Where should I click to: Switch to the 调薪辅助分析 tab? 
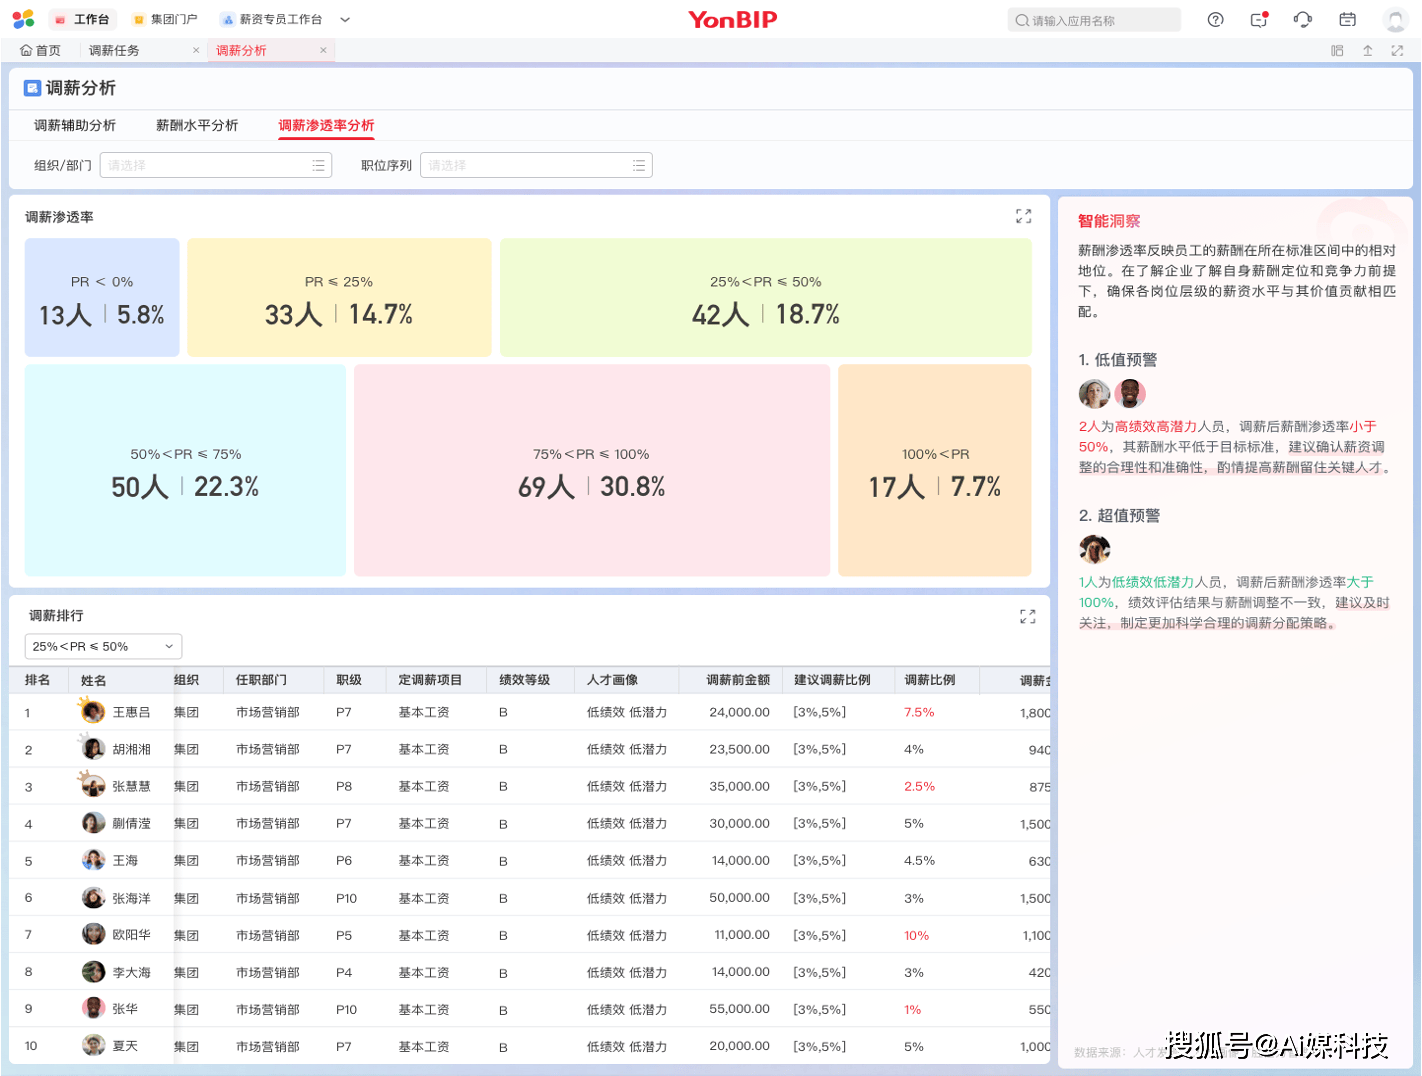[75, 125]
